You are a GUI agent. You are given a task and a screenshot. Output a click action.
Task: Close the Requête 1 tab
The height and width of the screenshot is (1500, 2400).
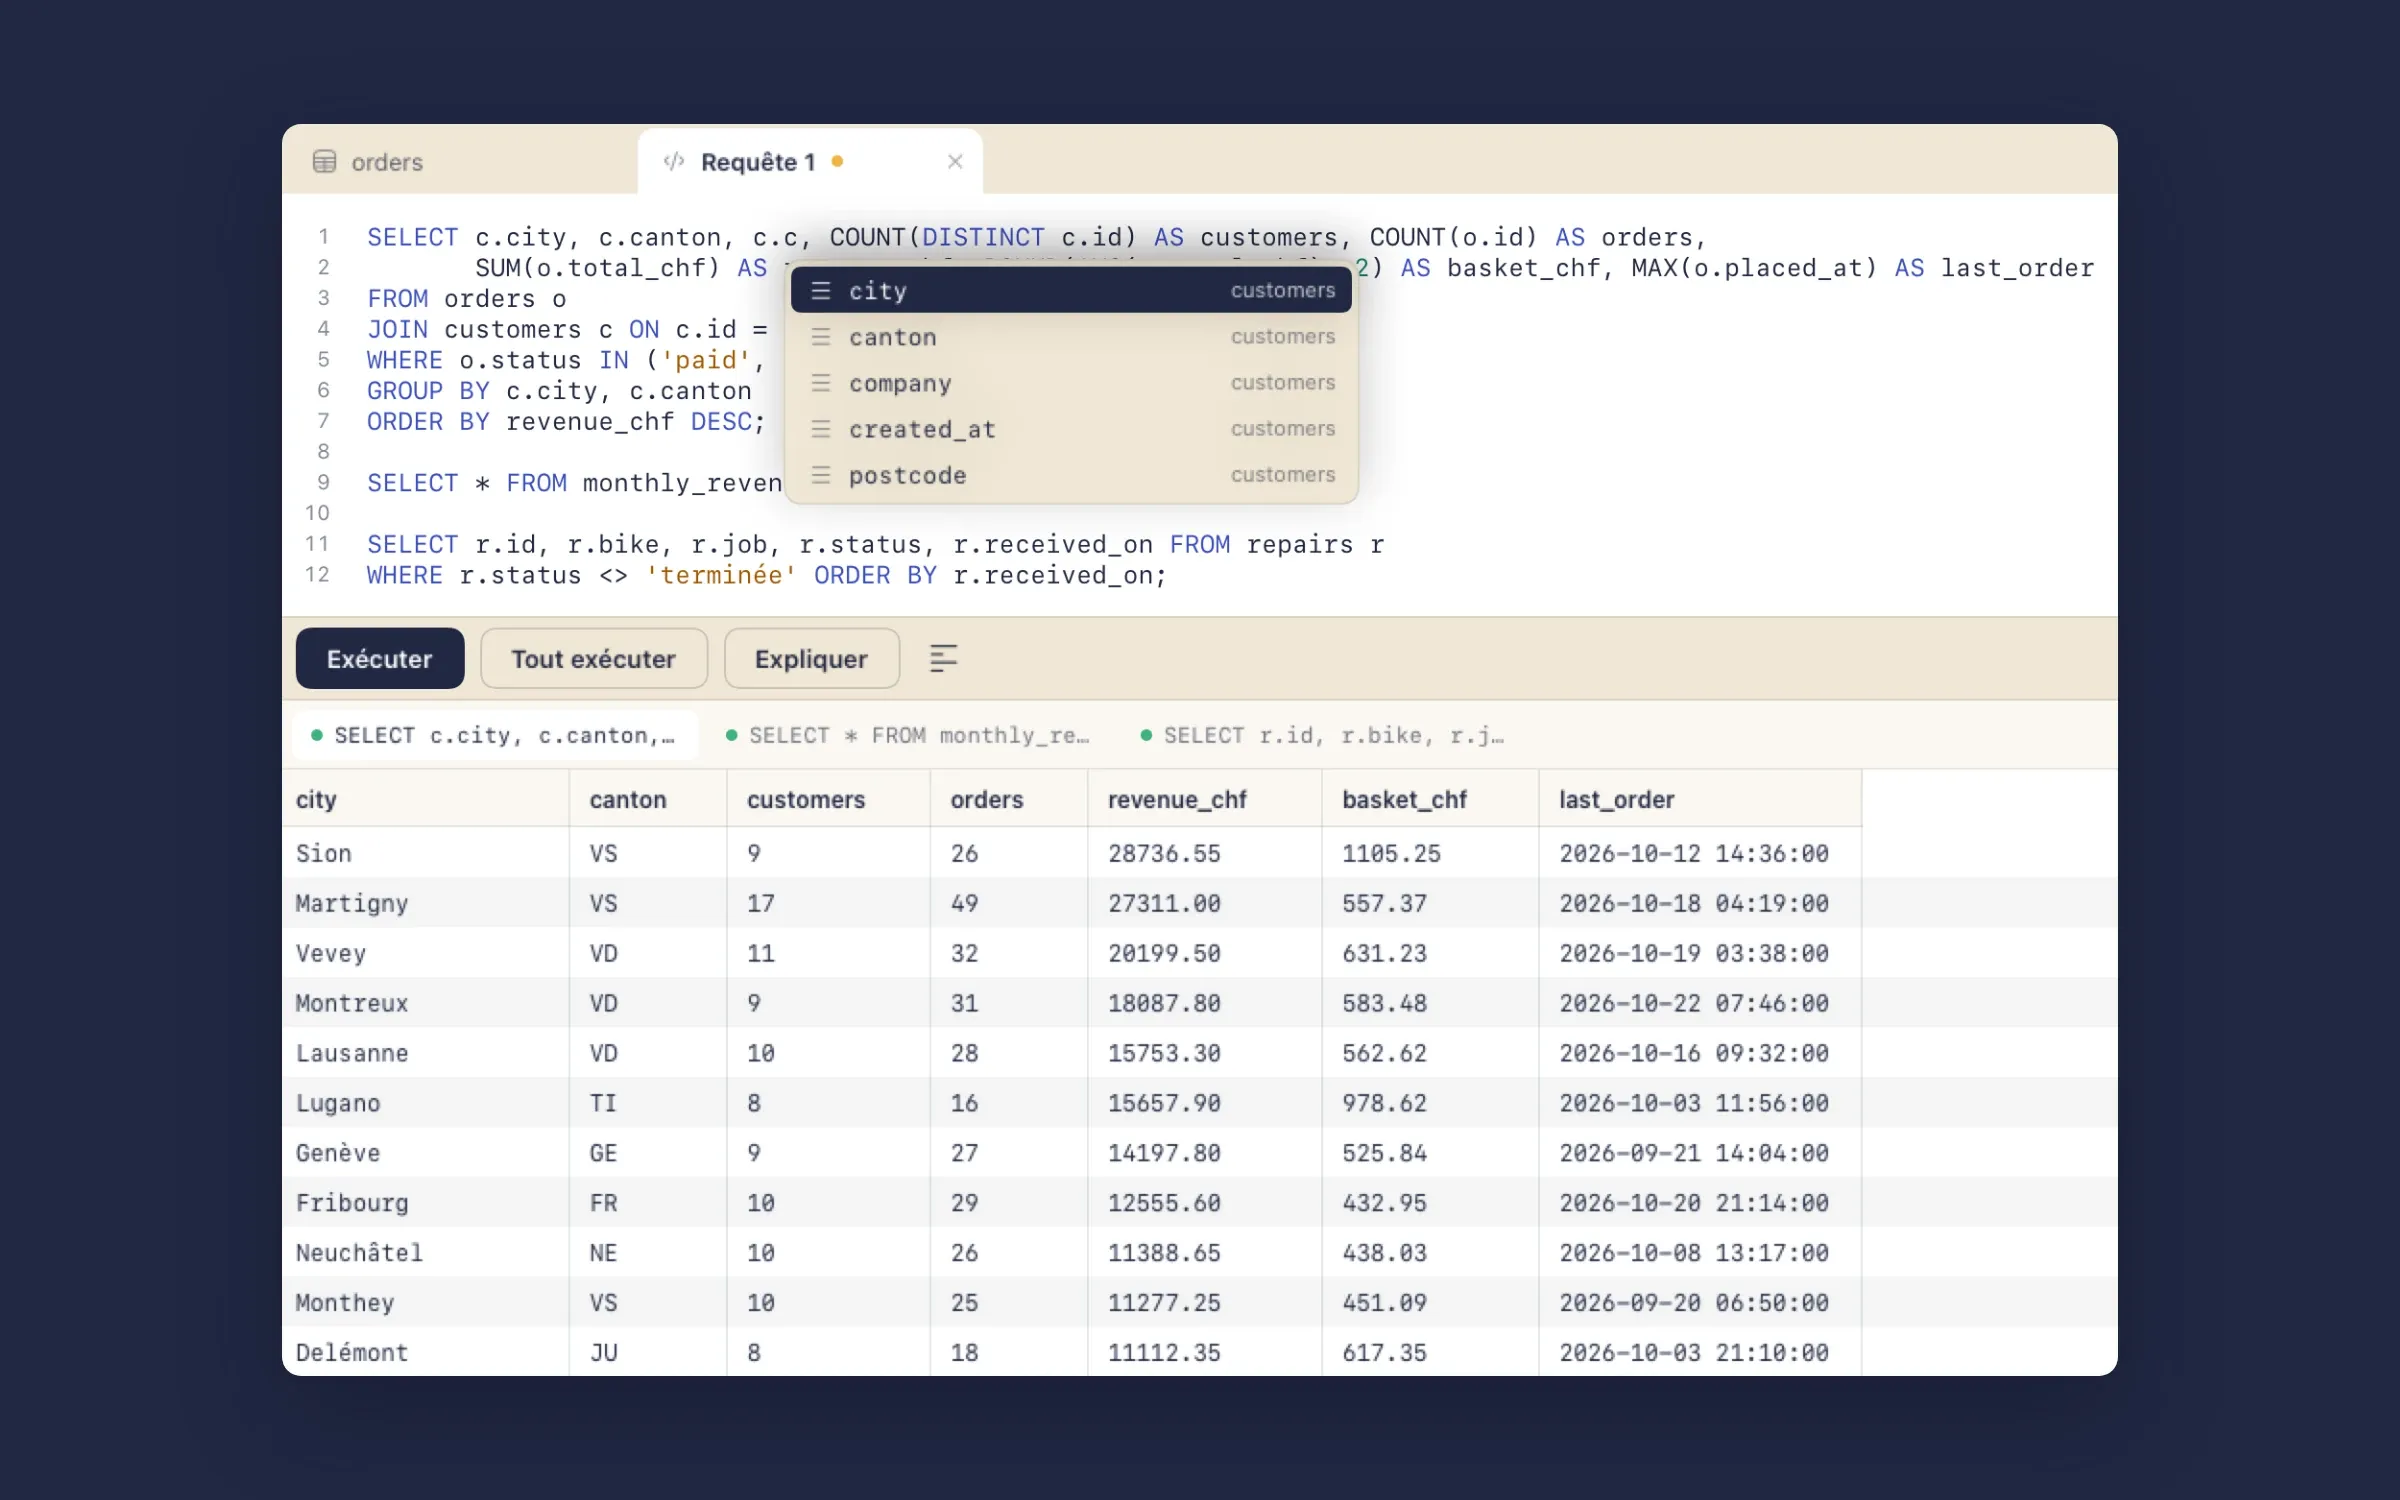tap(955, 161)
